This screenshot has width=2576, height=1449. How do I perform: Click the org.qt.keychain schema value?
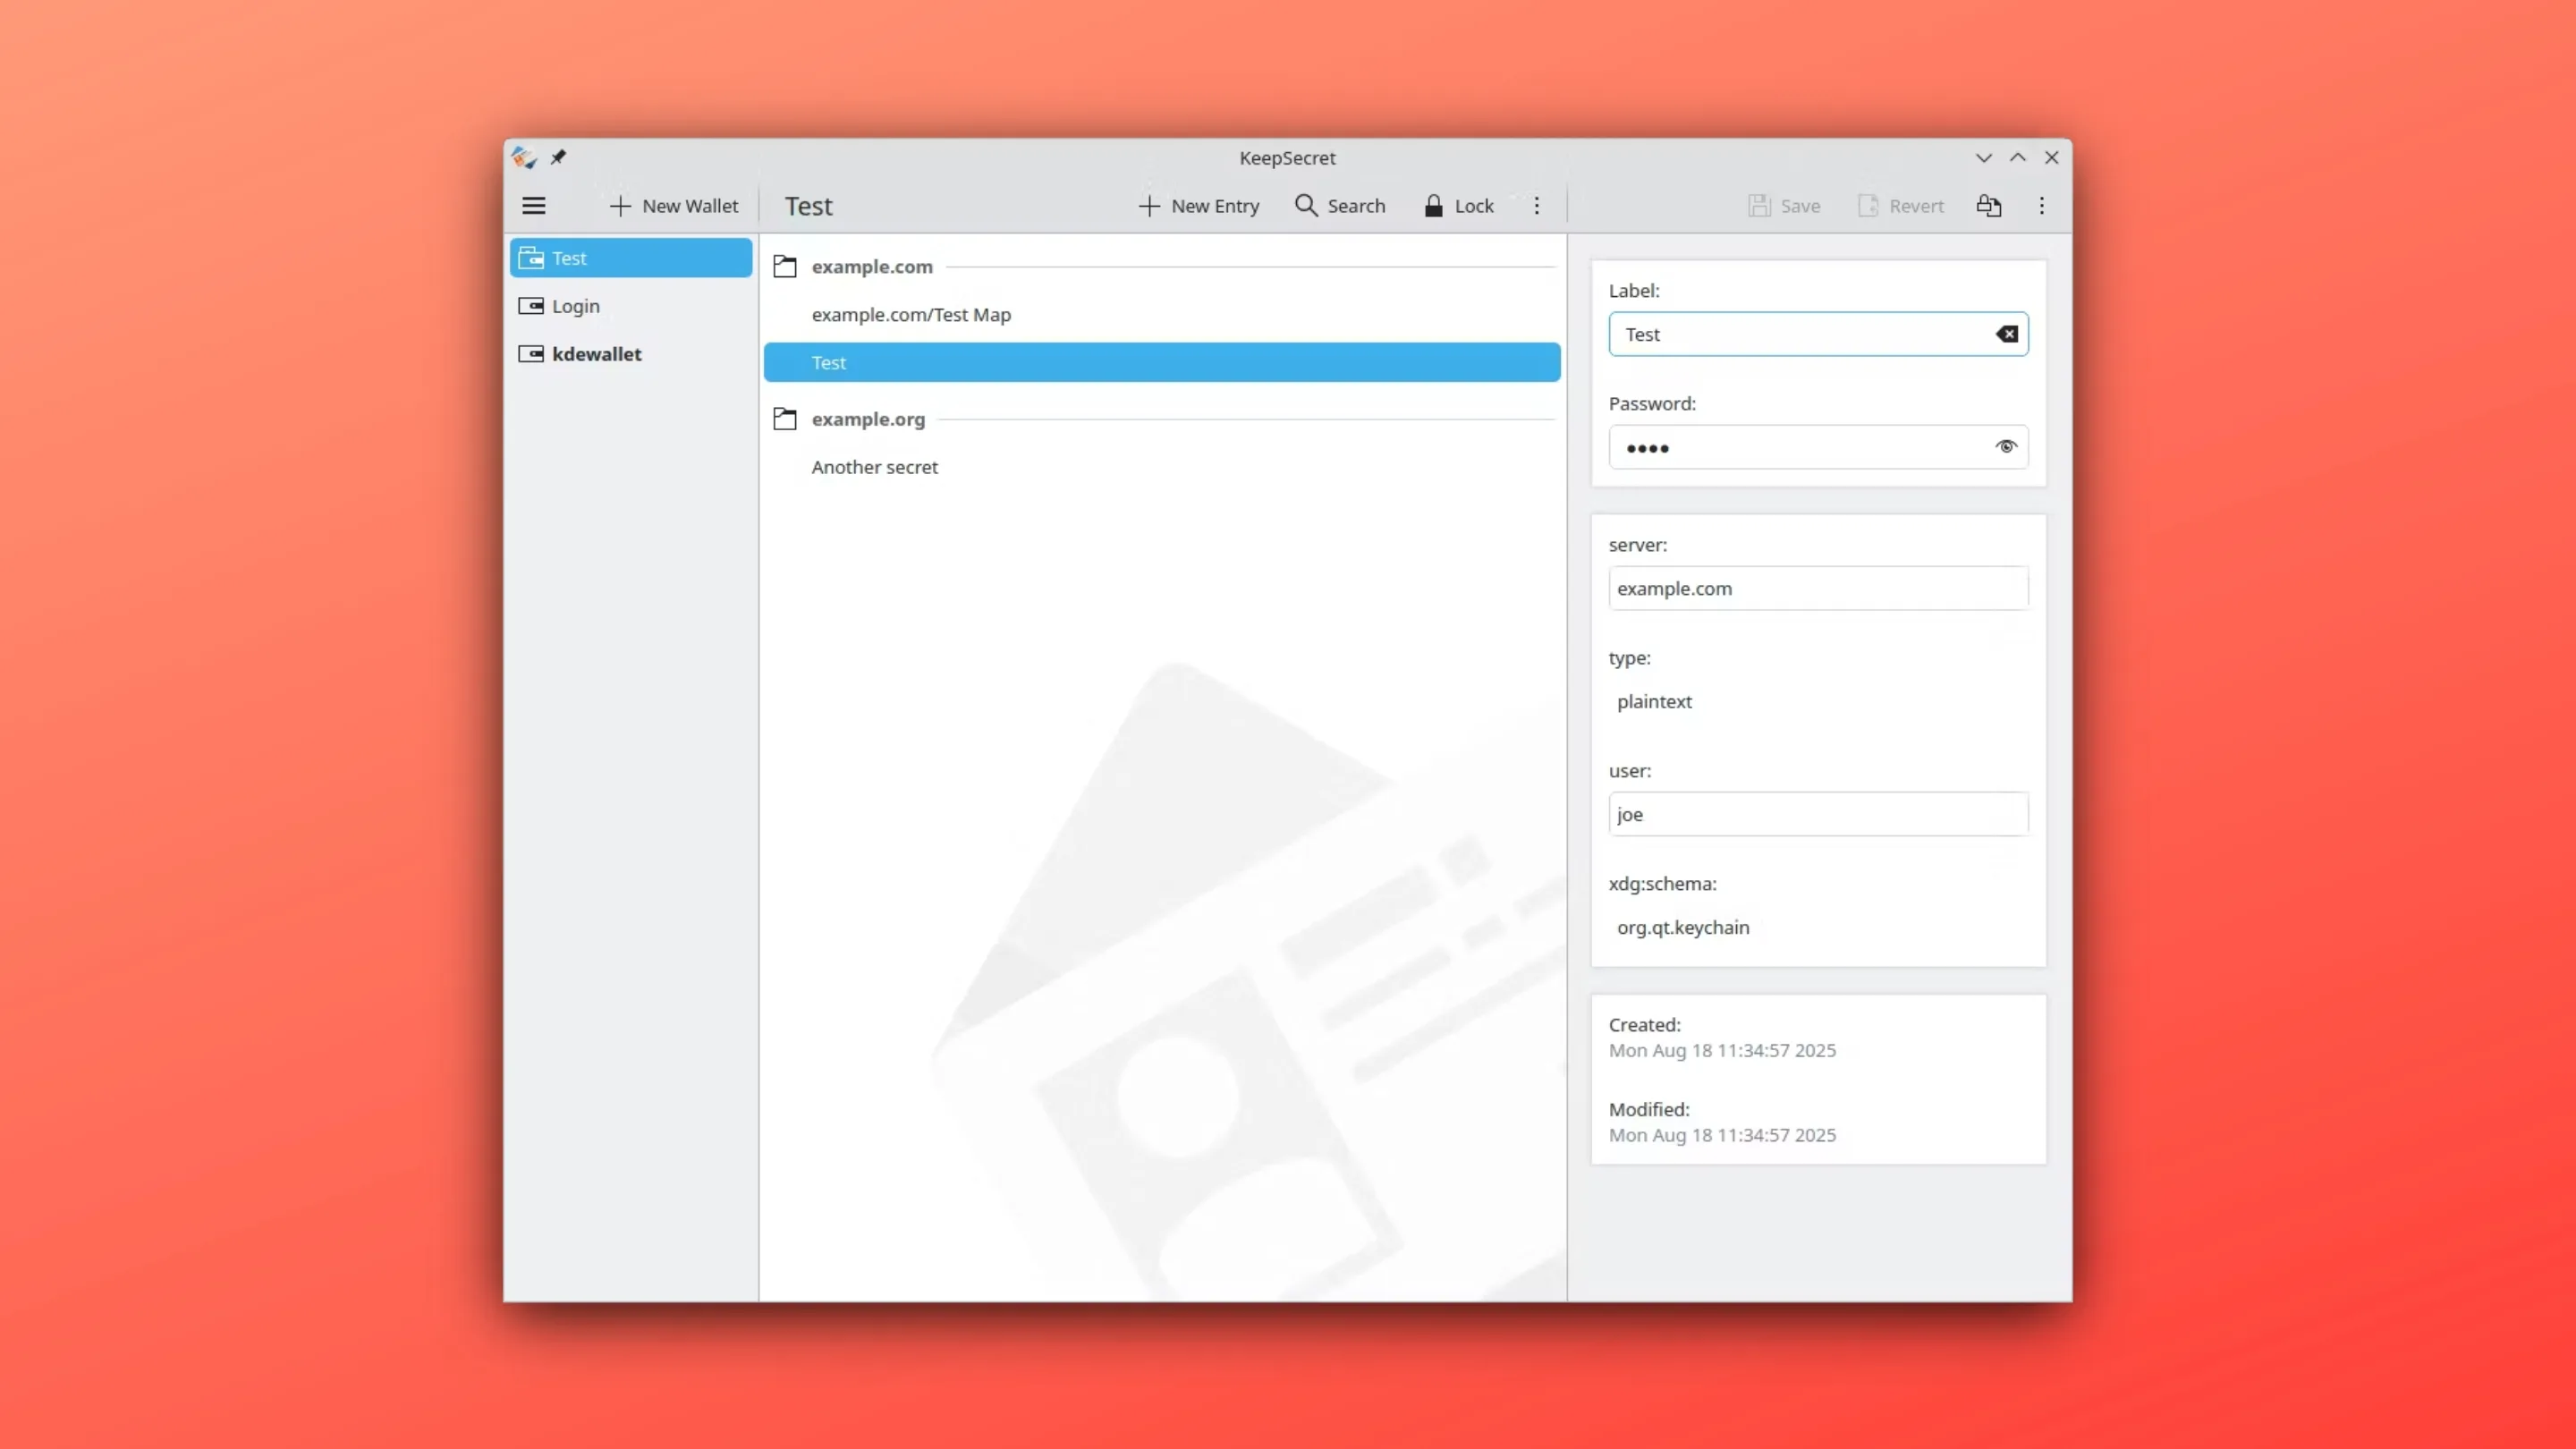[1683, 928]
